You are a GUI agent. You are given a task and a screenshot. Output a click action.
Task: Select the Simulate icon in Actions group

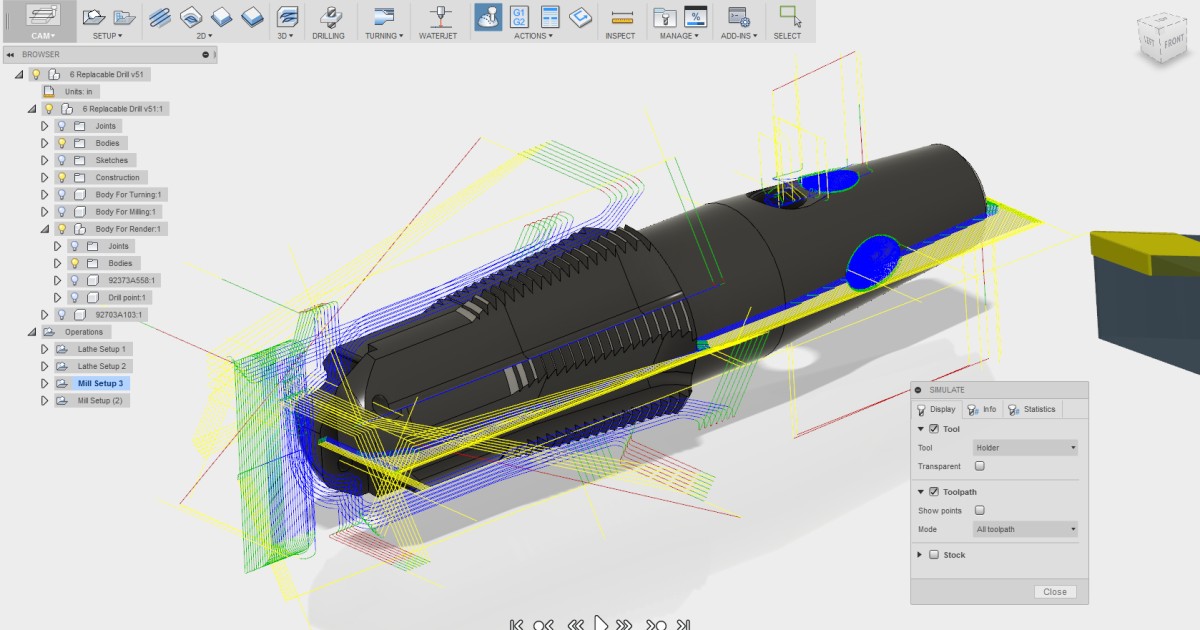pos(487,15)
